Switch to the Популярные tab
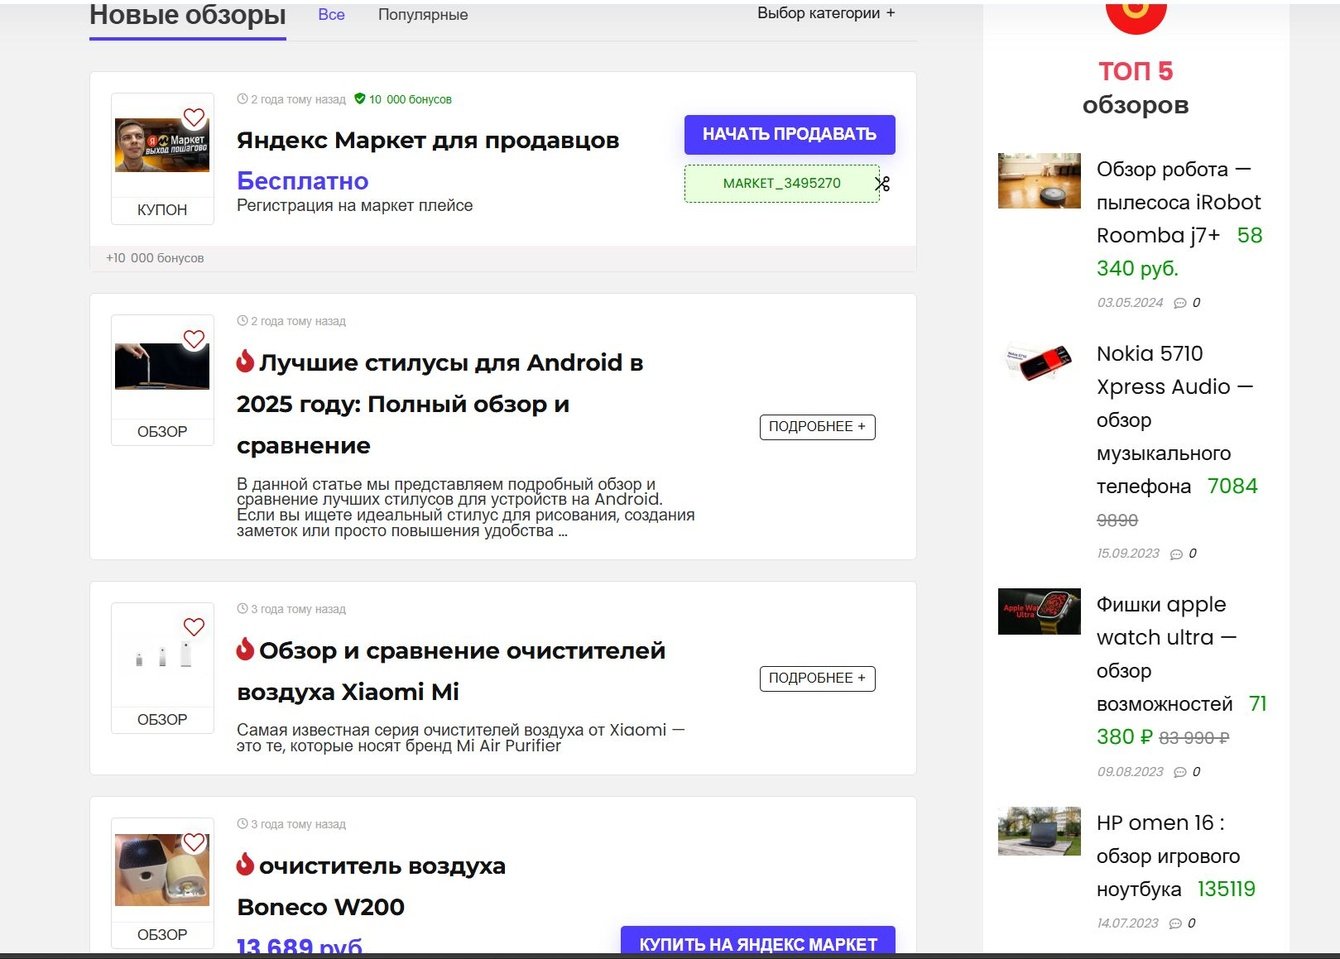Viewport: 1340px width, 959px height. click(423, 15)
